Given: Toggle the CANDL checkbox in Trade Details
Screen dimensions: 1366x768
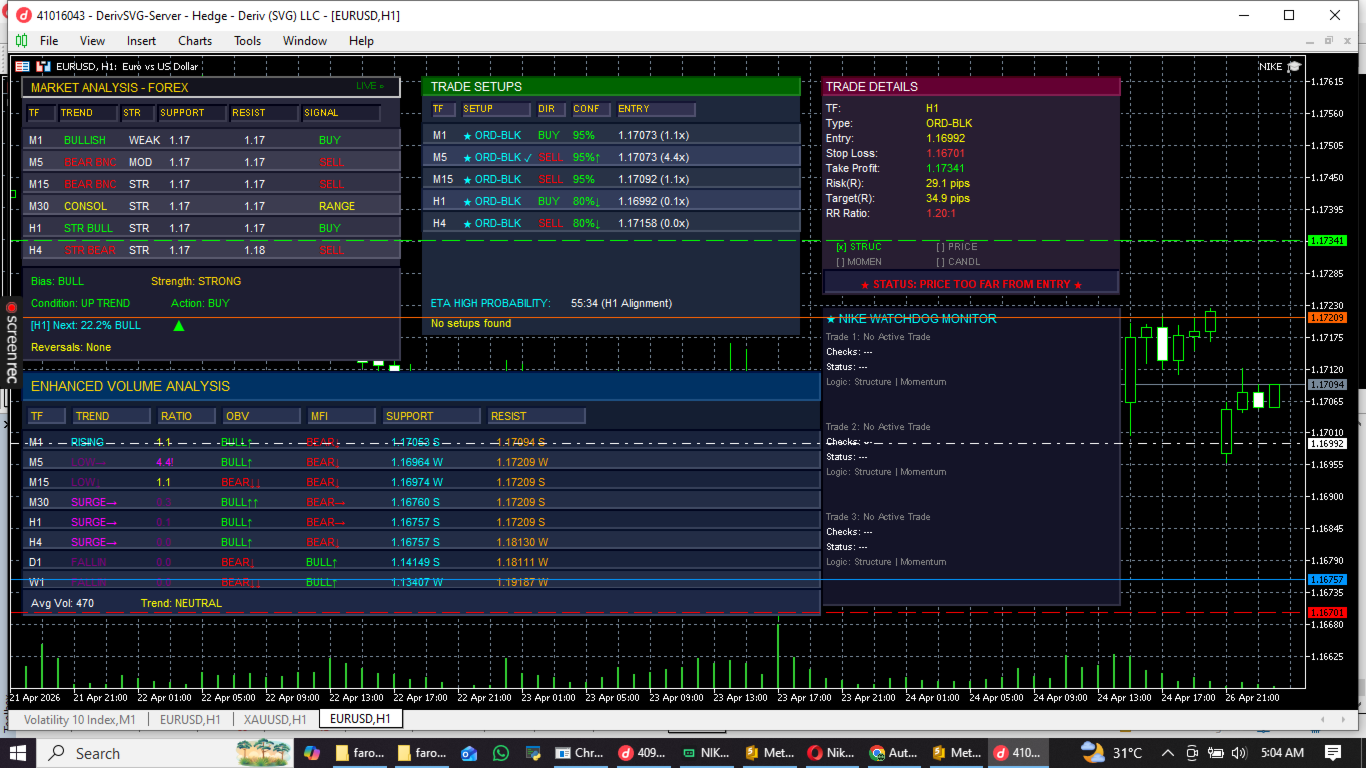Looking at the screenshot, I should 958,262.
